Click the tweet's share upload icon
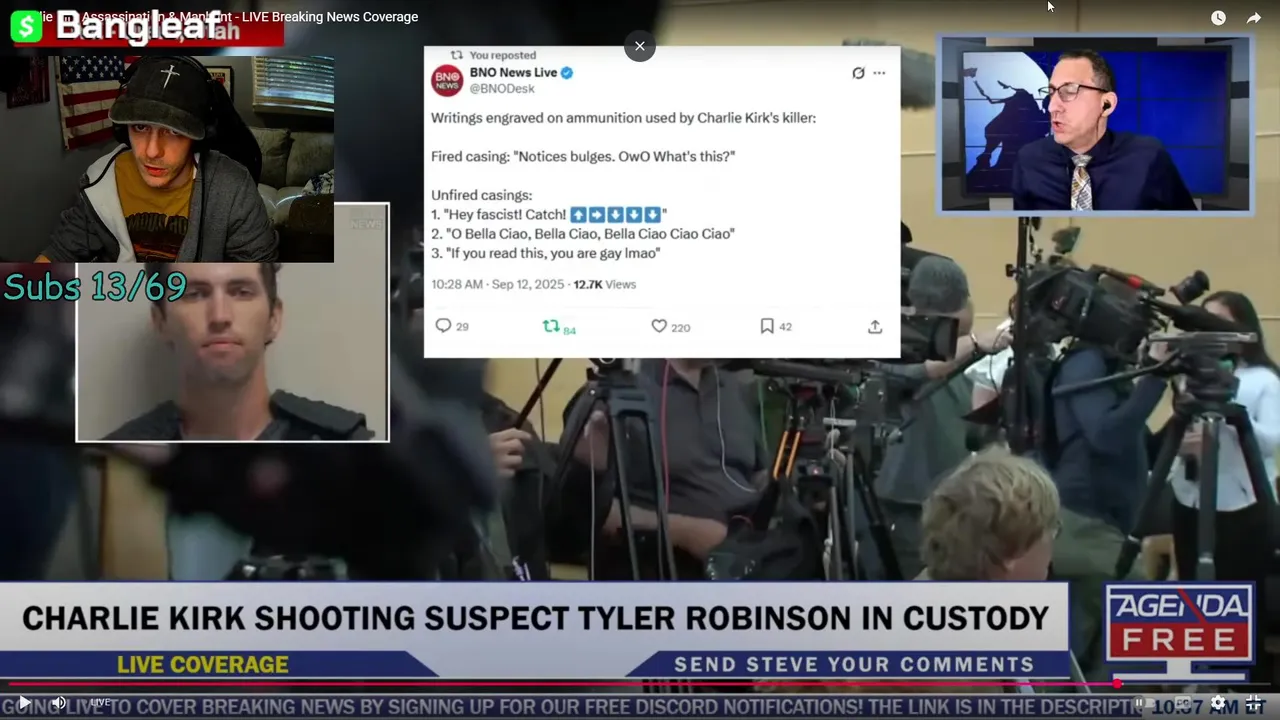Viewport: 1280px width, 720px height. [x=875, y=326]
